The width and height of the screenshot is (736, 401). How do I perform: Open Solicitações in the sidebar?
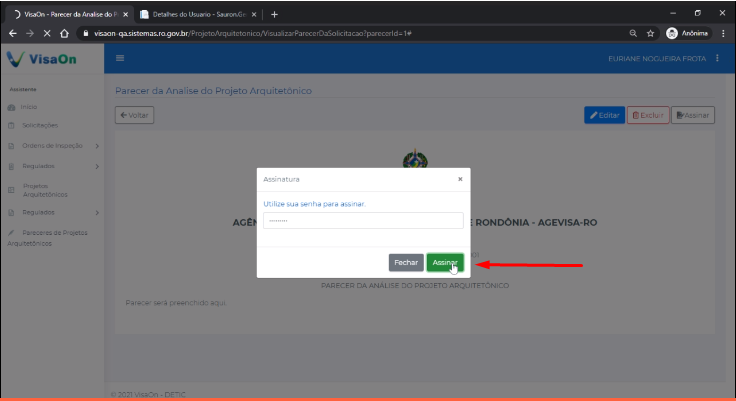click(40, 125)
